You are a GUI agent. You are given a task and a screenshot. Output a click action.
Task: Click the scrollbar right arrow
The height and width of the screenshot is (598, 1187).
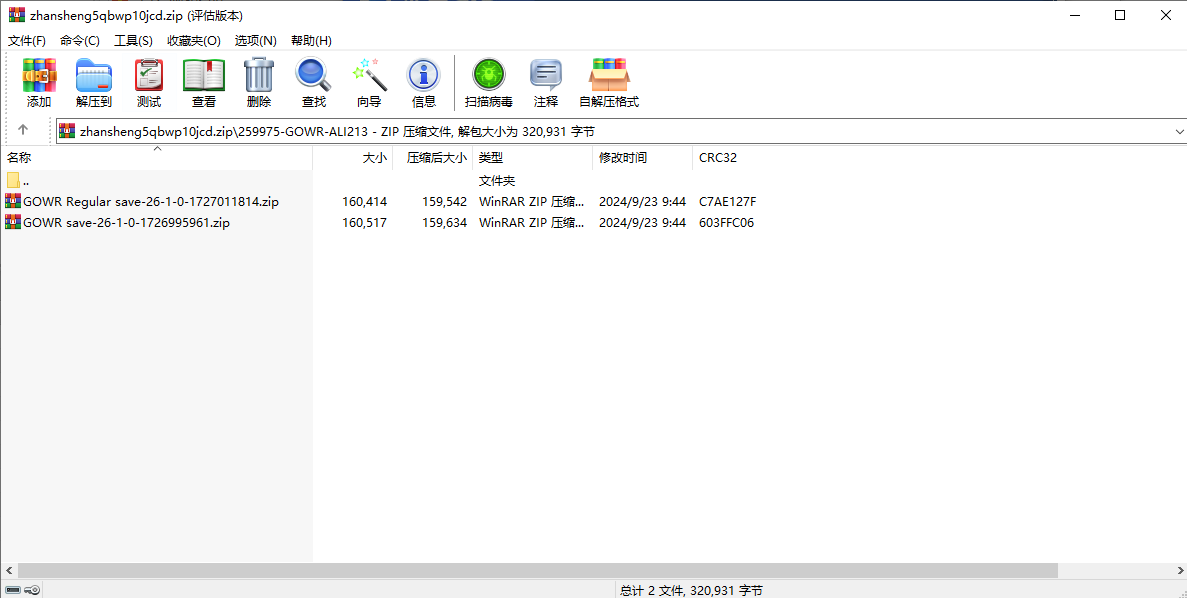[x=1179, y=570]
